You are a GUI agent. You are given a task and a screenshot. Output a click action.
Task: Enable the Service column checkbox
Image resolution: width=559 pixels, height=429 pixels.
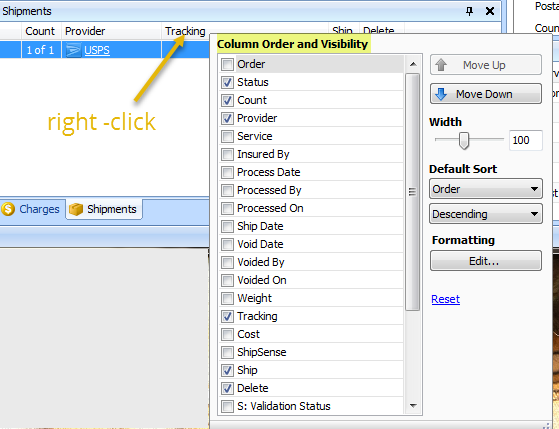coord(227,136)
